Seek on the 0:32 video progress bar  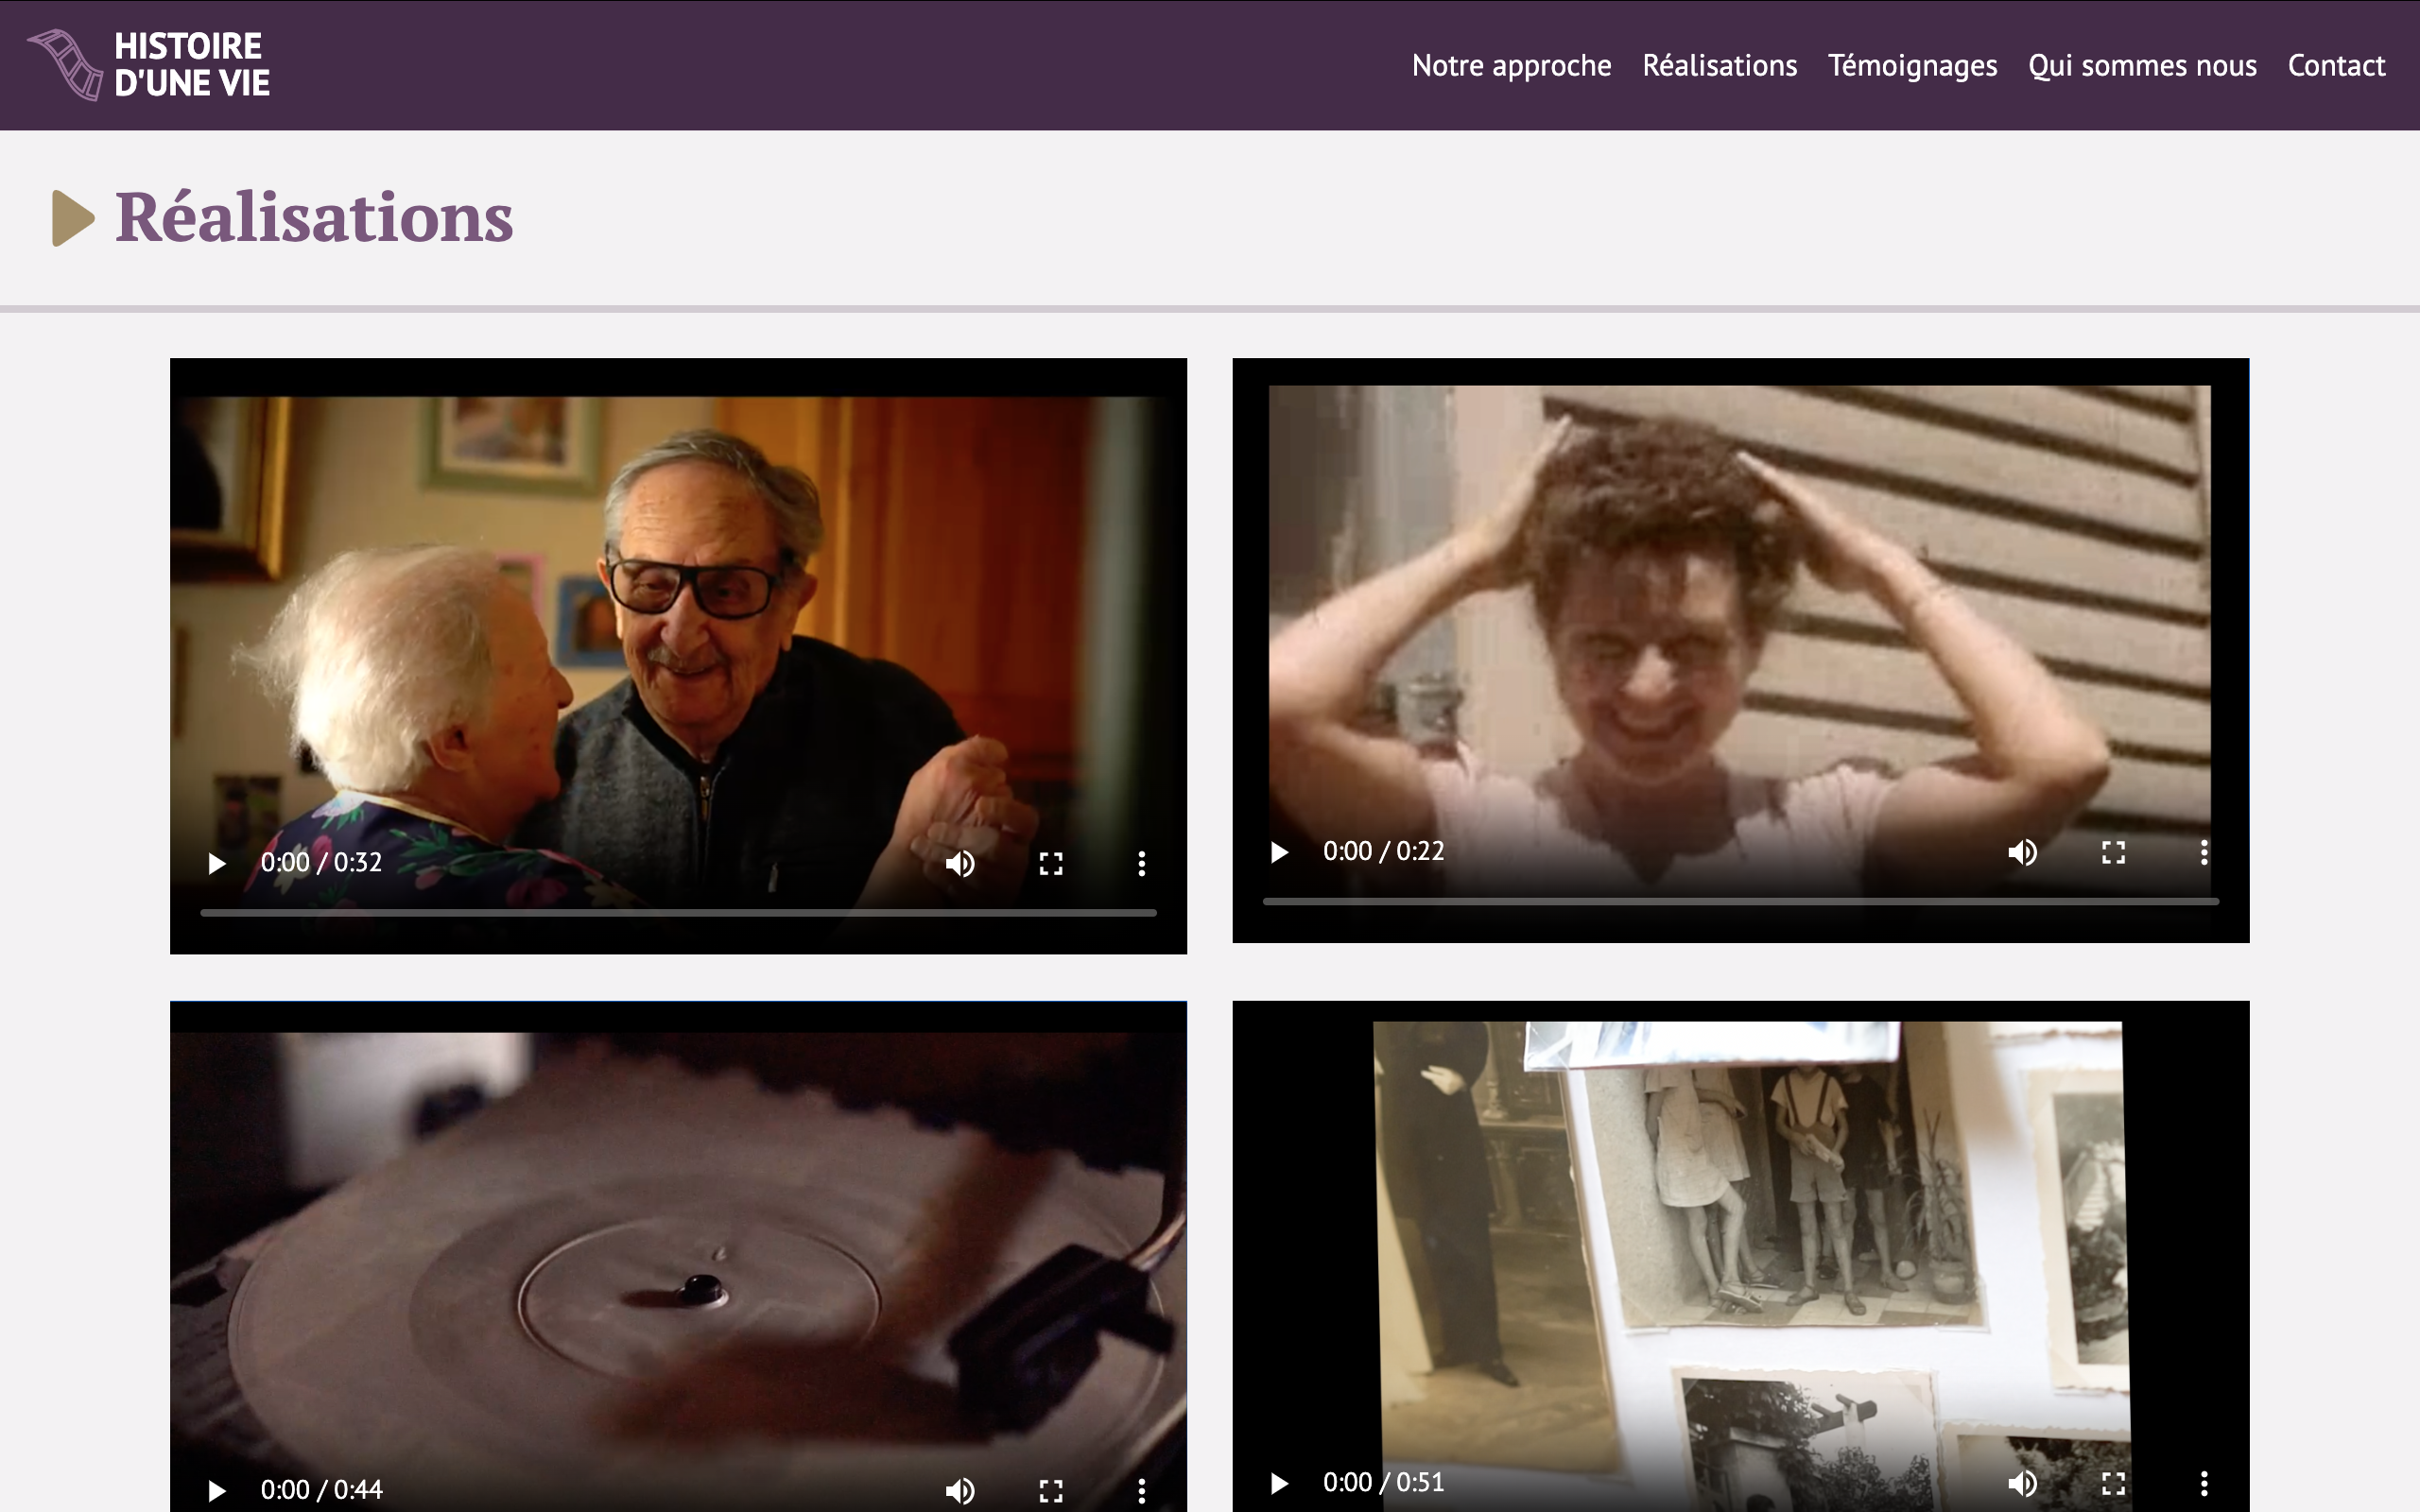pyautogui.click(x=678, y=913)
